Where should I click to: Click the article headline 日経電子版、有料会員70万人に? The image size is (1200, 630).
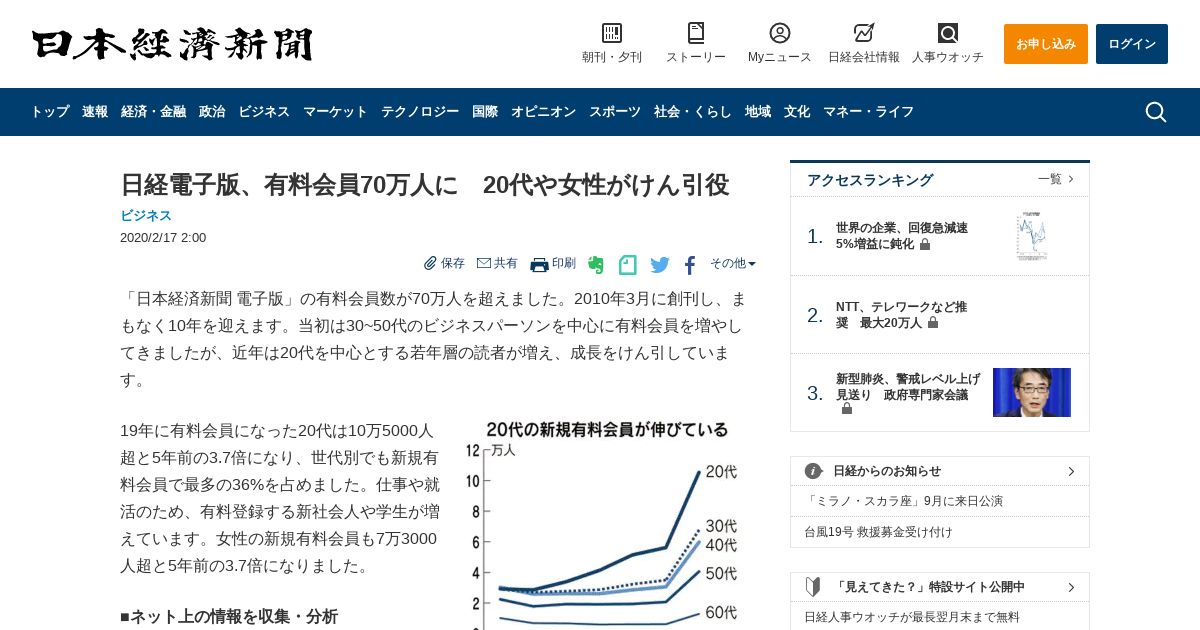pyautogui.click(x=424, y=185)
